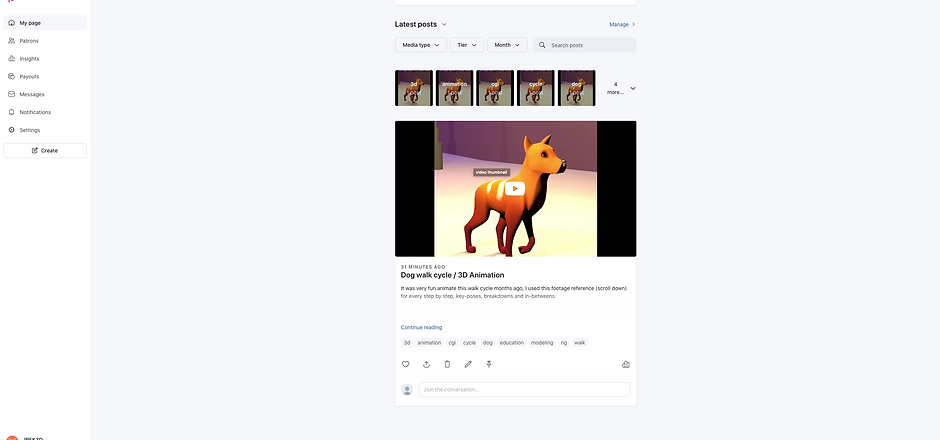The image size is (940, 440).
Task: Click the Join the conversation comment field
Action: click(x=525, y=390)
